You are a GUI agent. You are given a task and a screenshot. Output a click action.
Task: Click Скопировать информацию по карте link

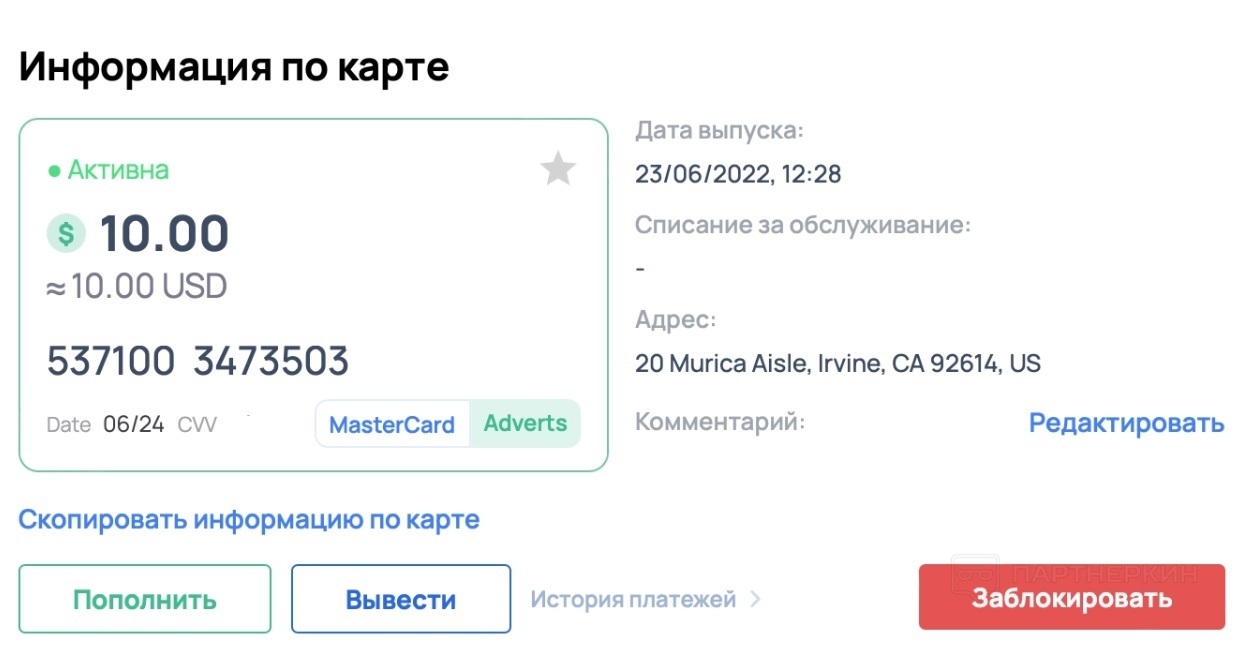tap(249, 520)
